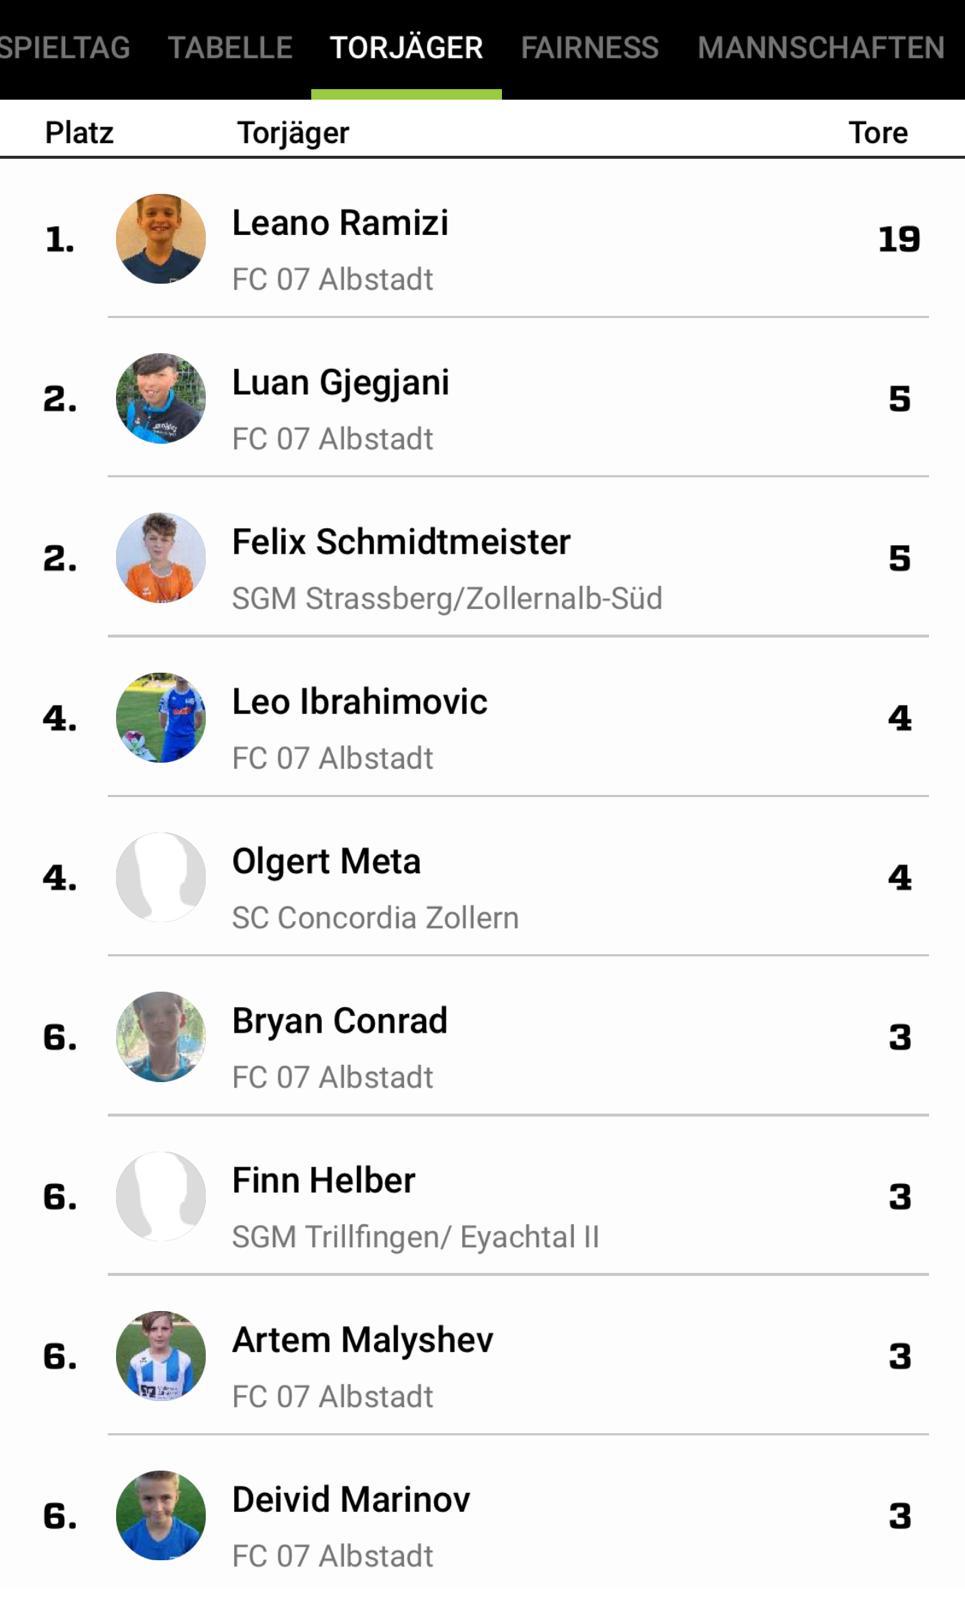Tap Olgert Meta's placeholder avatar

tap(161, 877)
